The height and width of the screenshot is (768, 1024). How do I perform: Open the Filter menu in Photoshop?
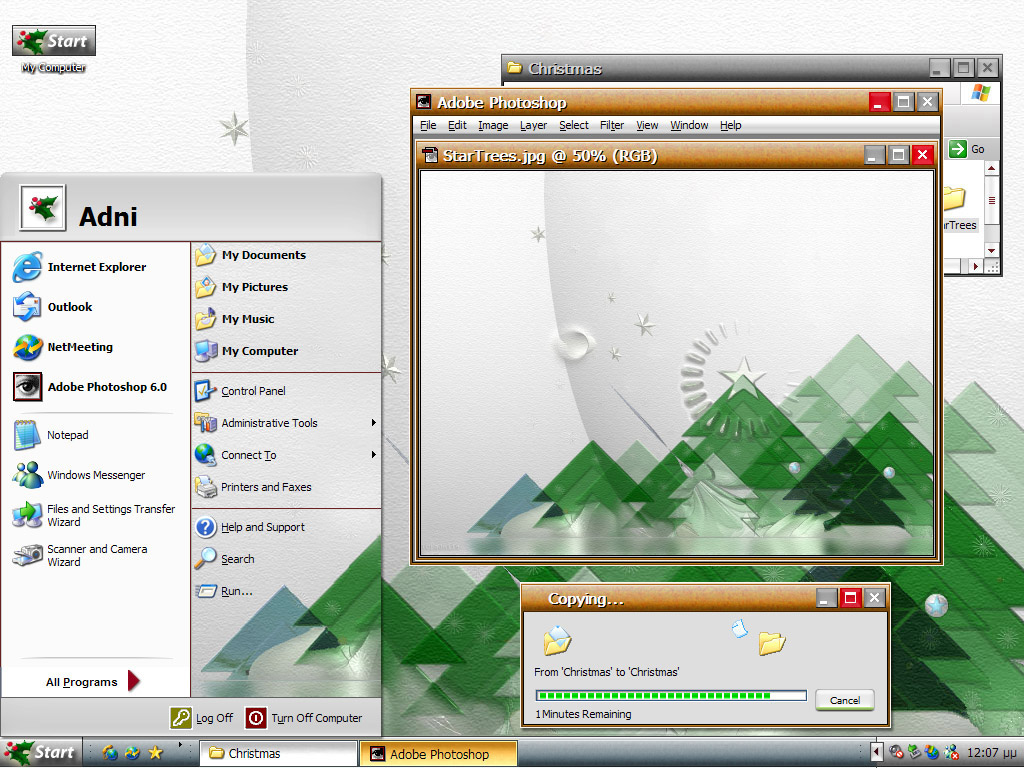pos(612,125)
